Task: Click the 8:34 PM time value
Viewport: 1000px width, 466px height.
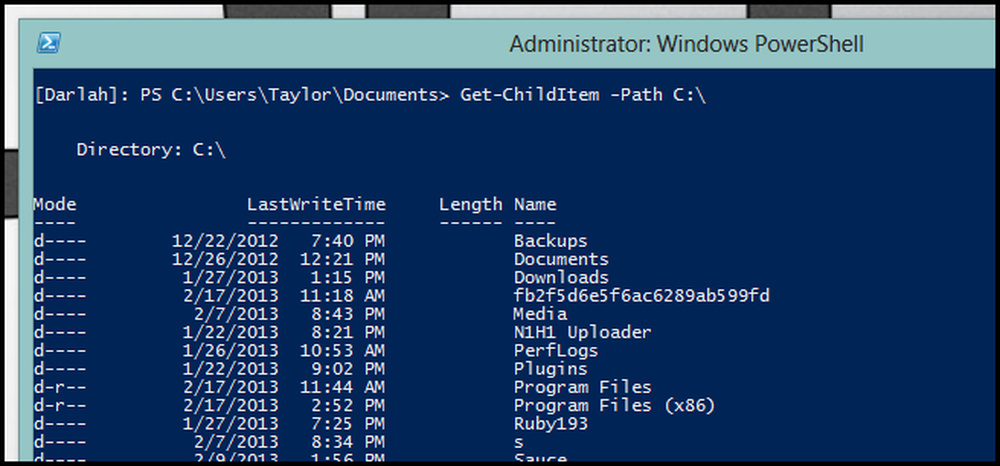Action: point(348,442)
